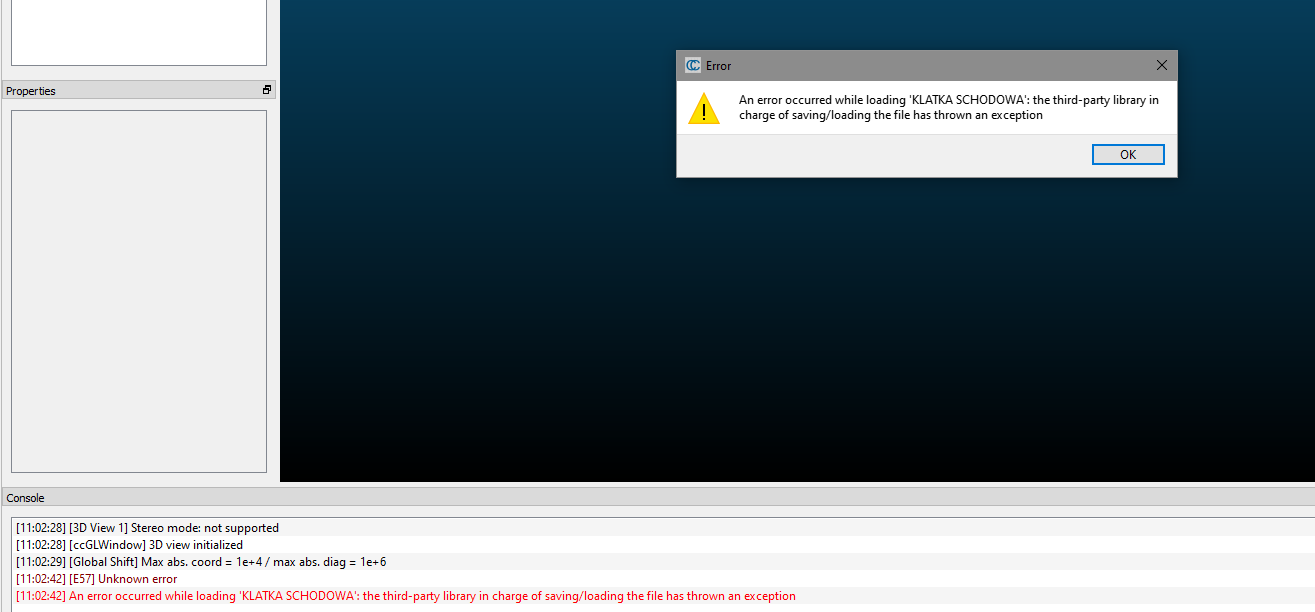Click OK to dismiss the error
Image resolution: width=1315 pixels, height=612 pixels.
point(1128,154)
